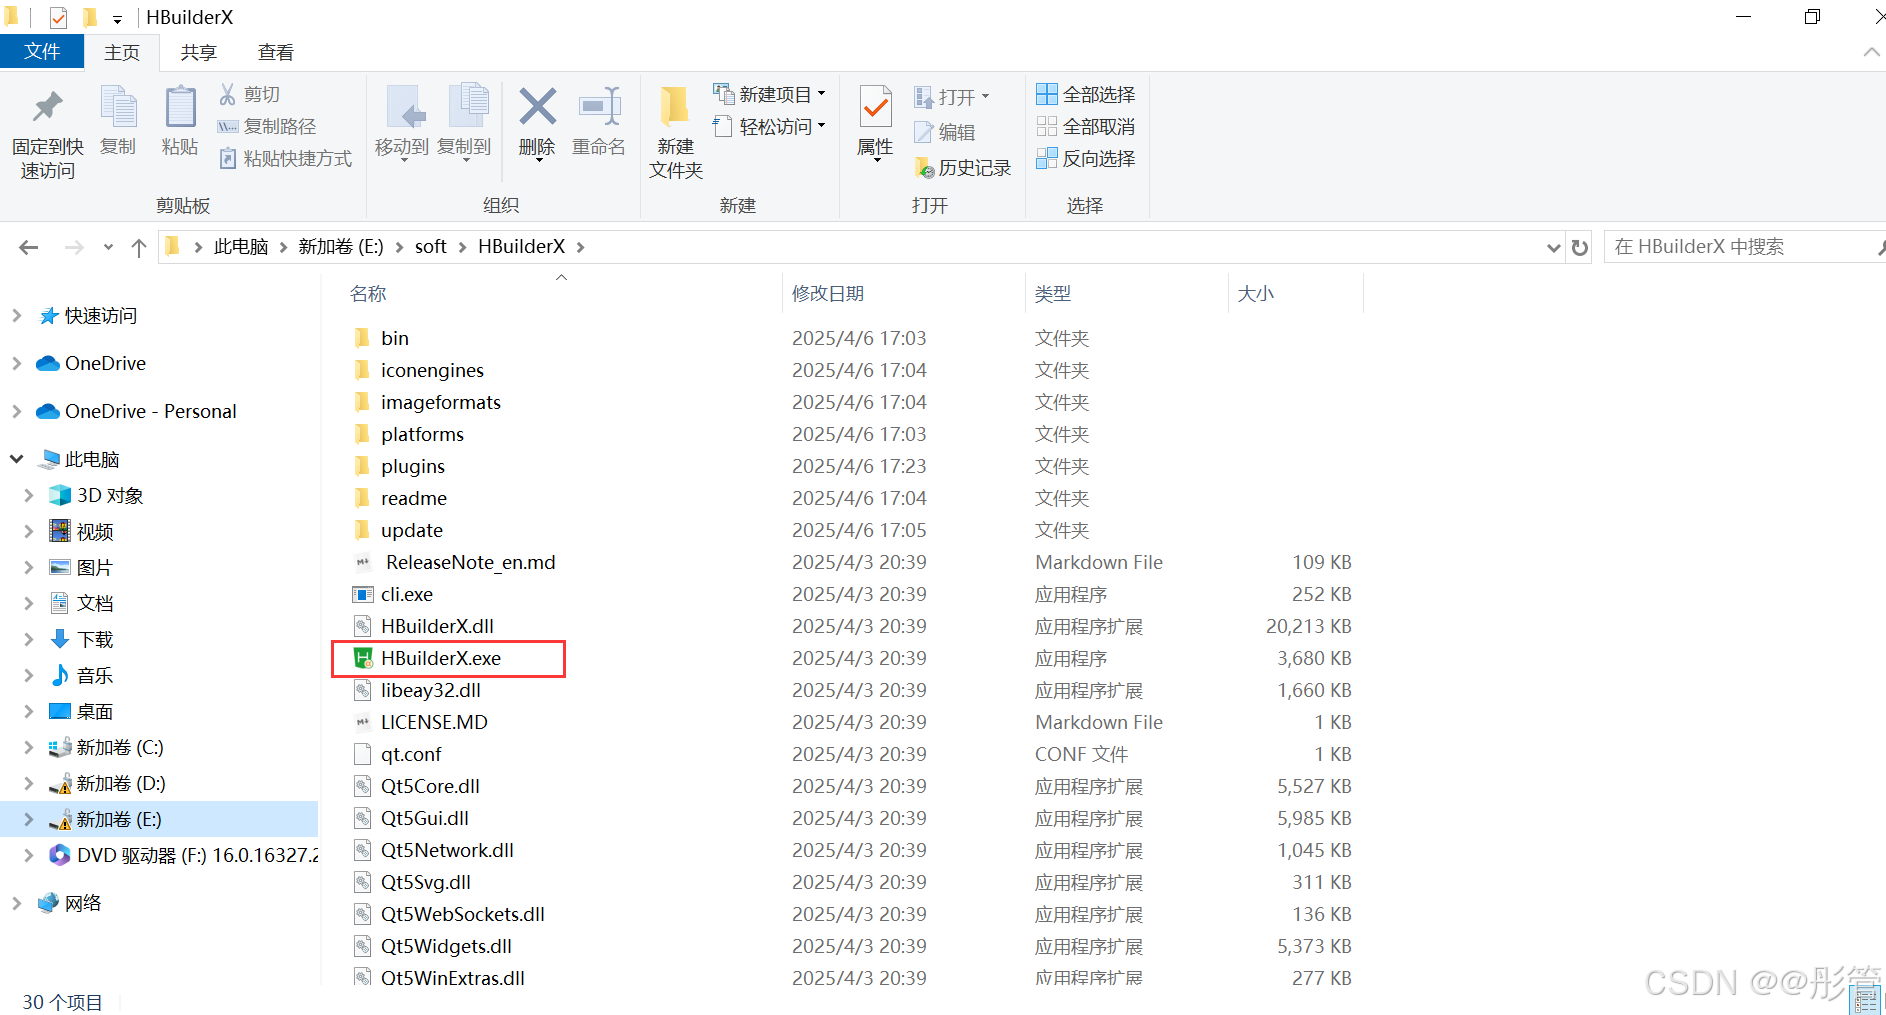Switch to the View ribbon tab
1886x1015 pixels.
(276, 52)
